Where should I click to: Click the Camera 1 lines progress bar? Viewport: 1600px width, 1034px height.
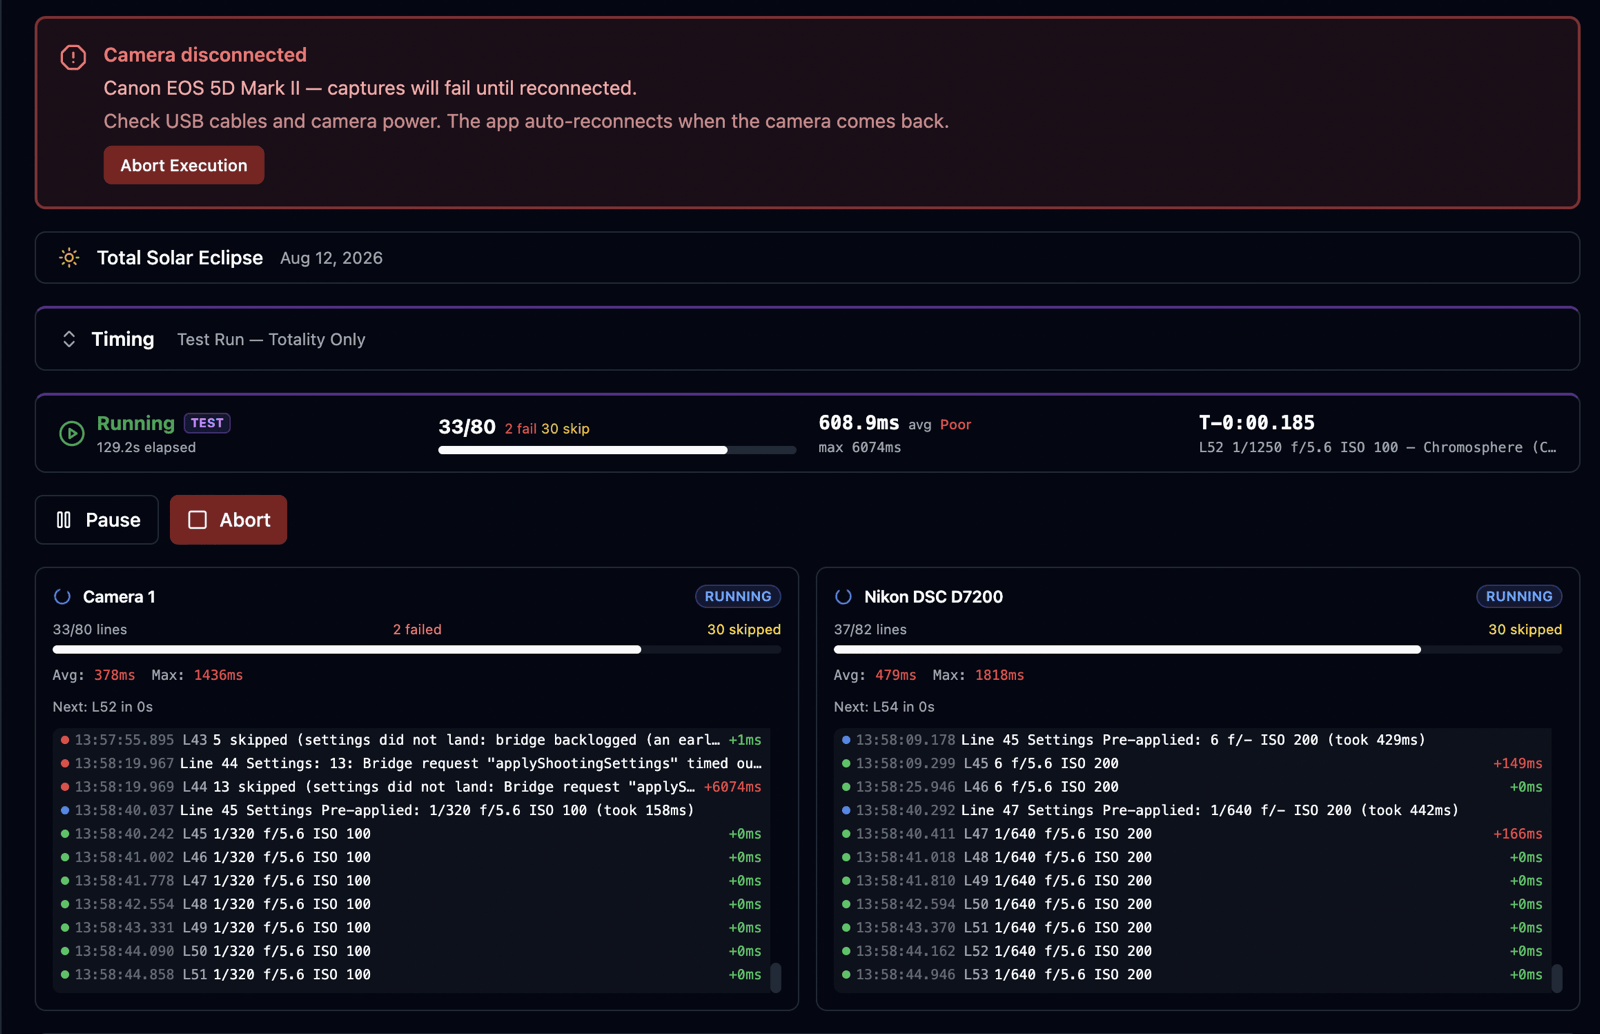417,650
